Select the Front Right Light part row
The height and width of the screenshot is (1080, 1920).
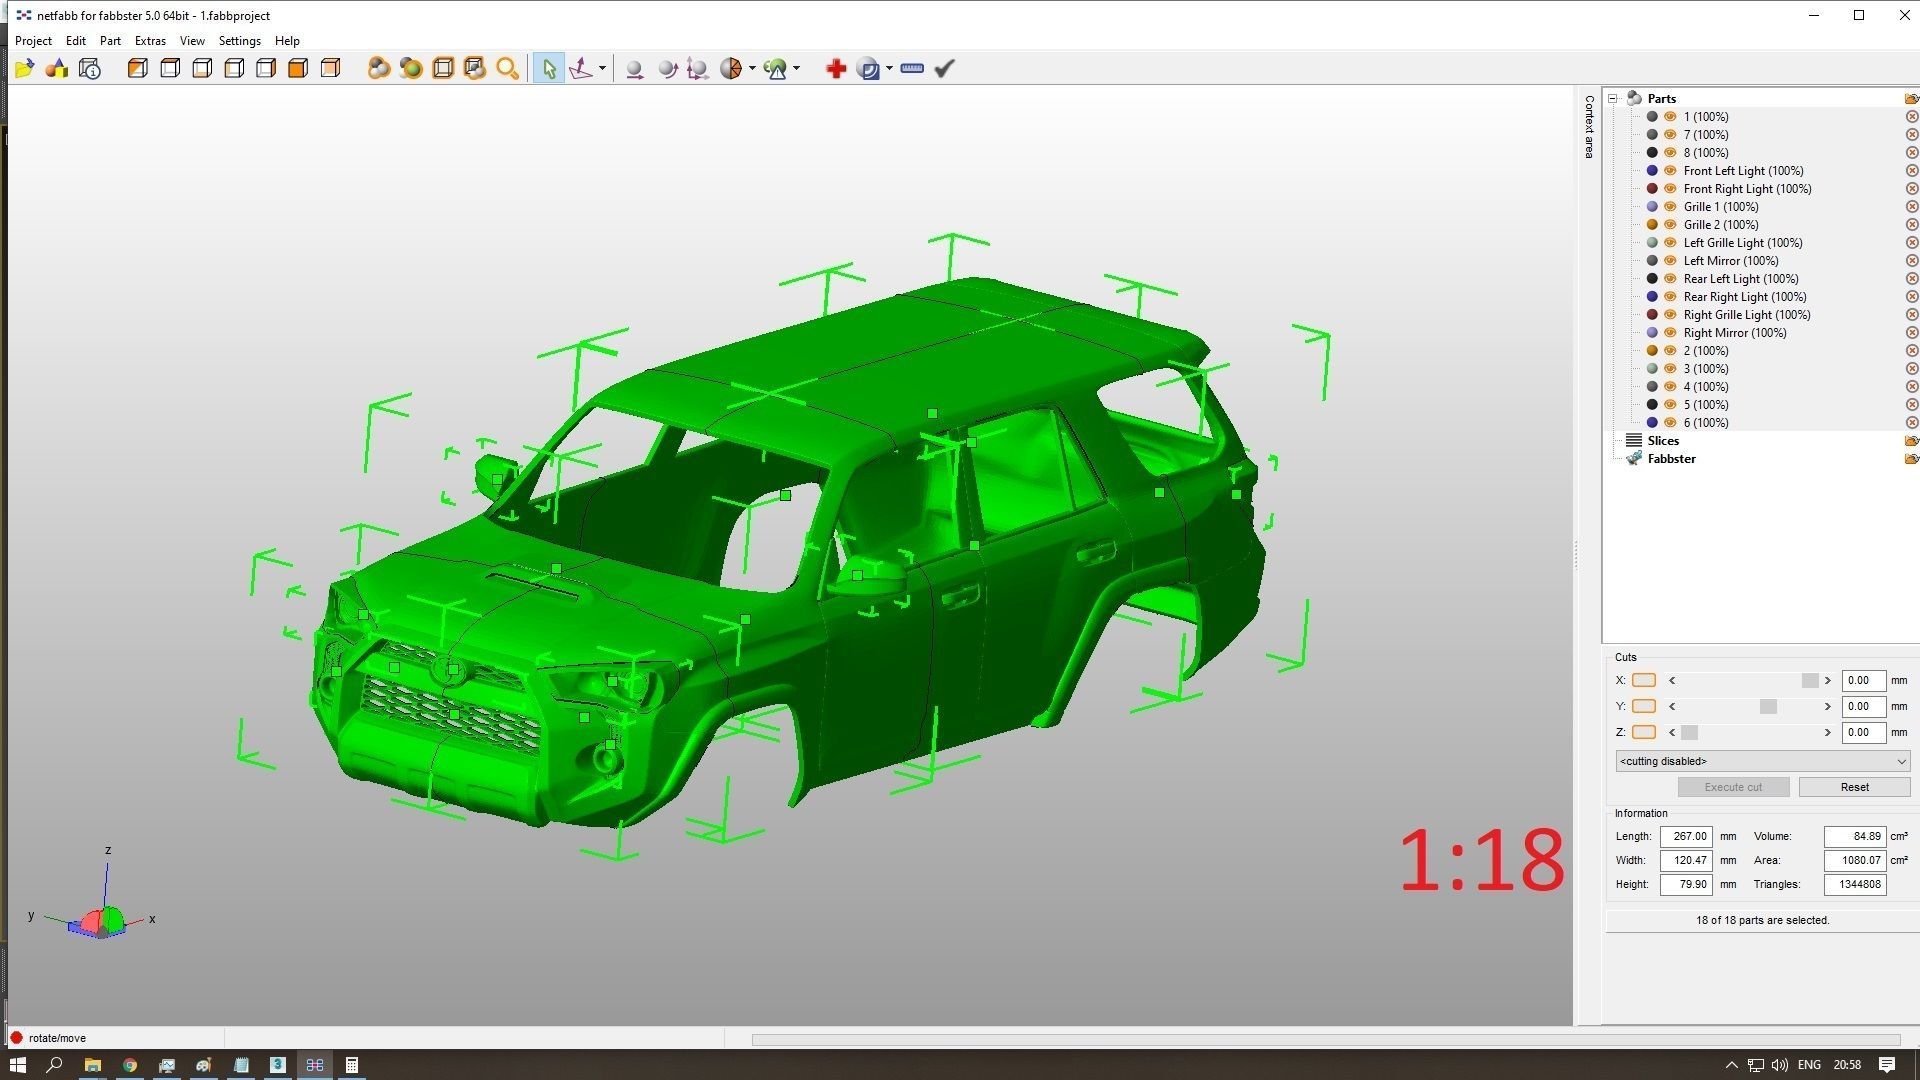1747,189
